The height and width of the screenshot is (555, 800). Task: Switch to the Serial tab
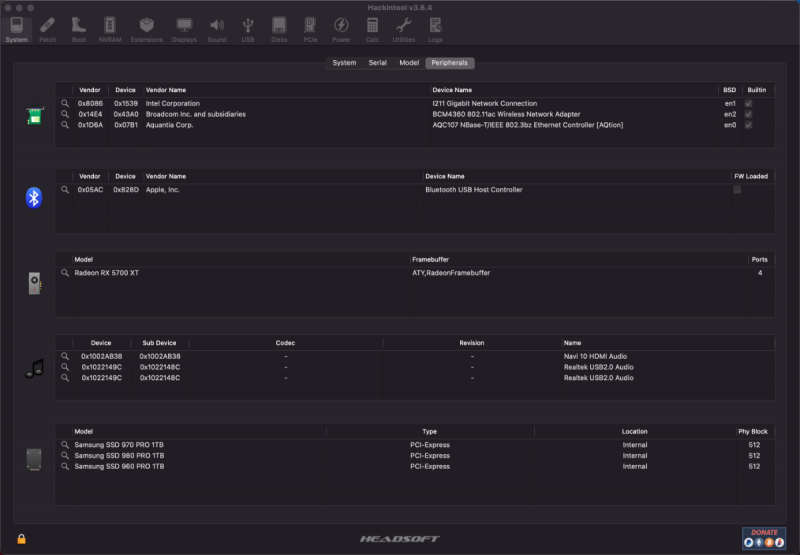377,63
